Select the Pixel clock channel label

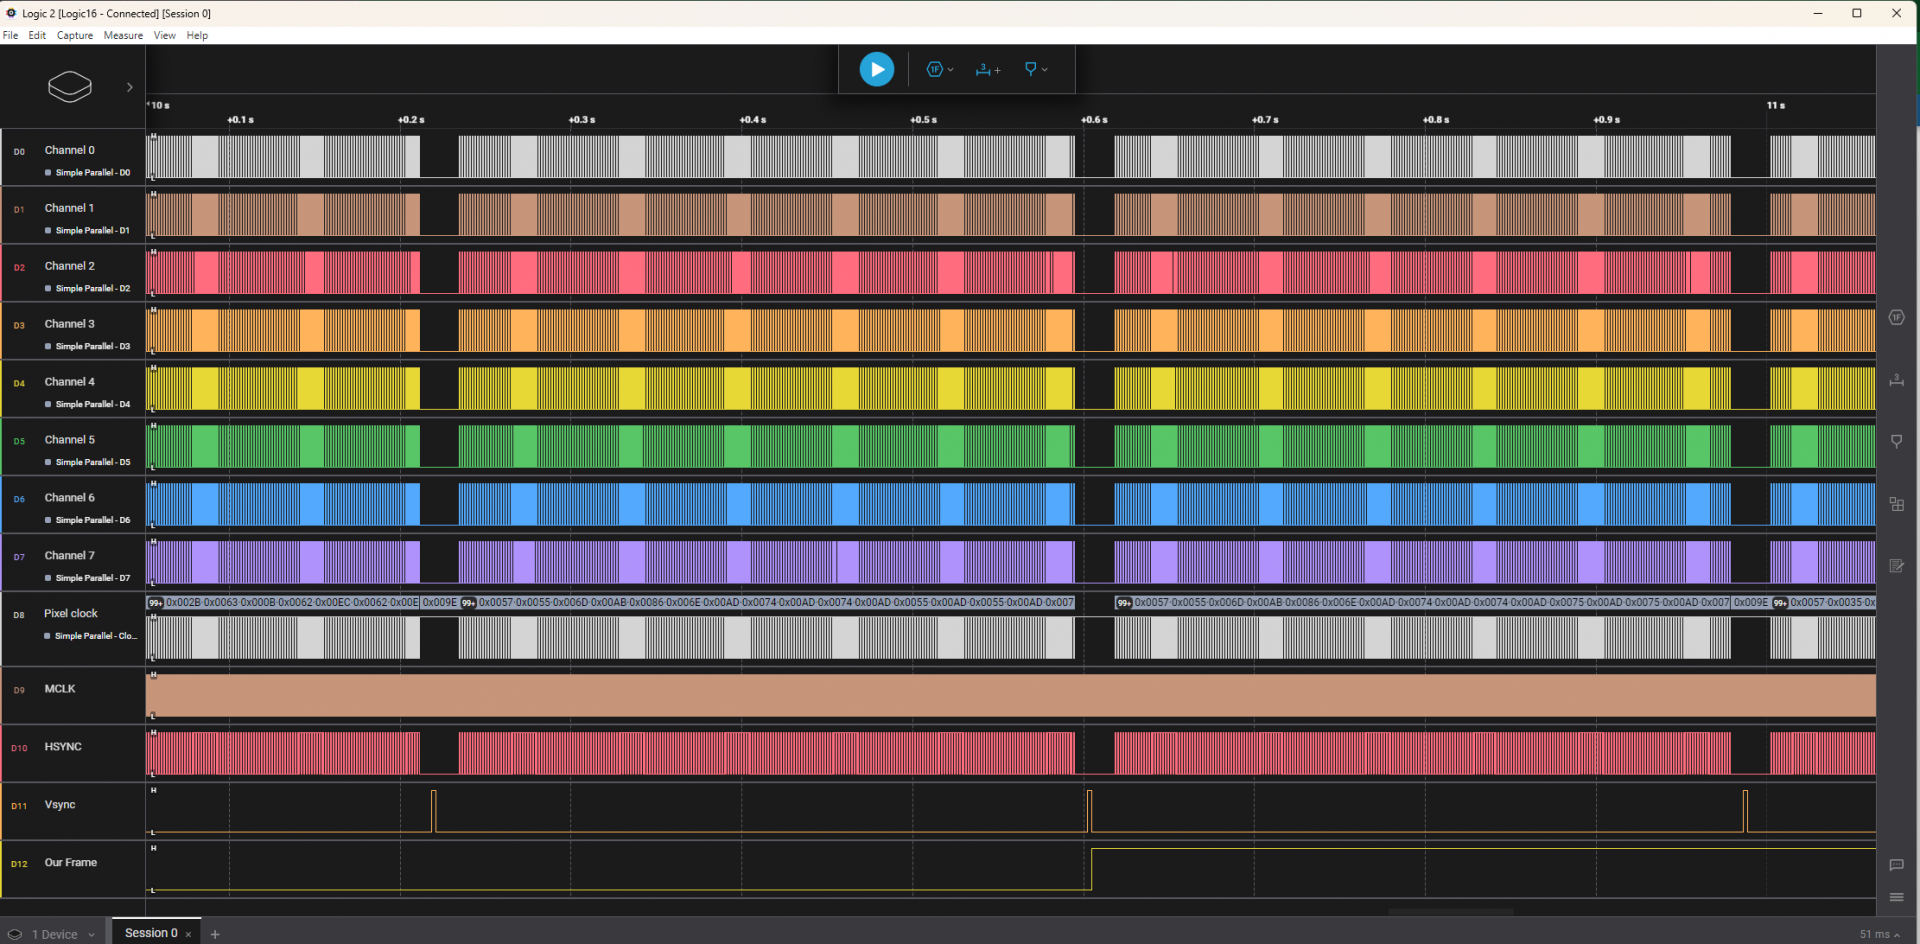coord(71,614)
